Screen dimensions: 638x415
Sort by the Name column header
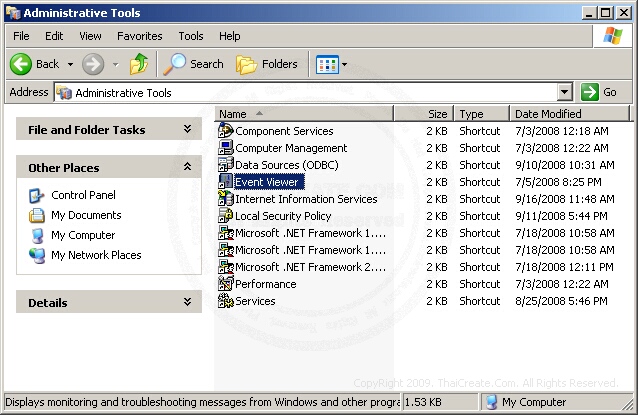click(304, 114)
